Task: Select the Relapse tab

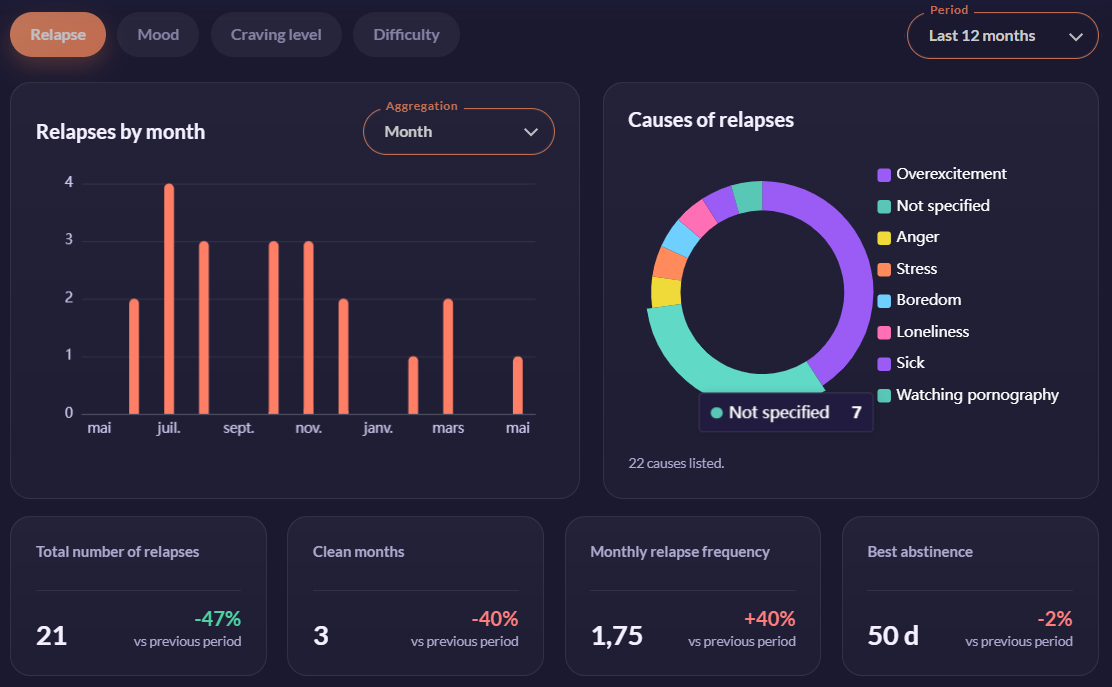Action: click(57, 35)
